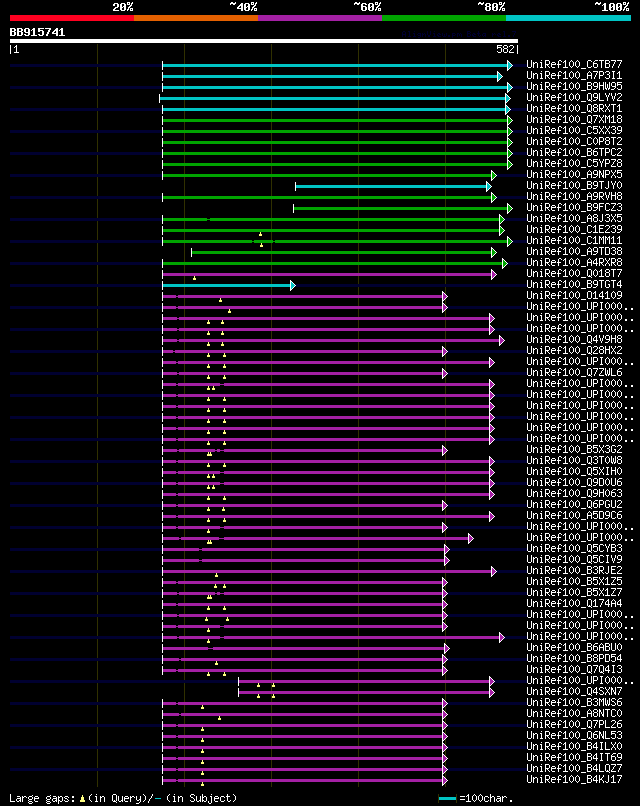Click the UniRef100_Q3T0W8 label
The width and height of the screenshot is (640, 806).
(574, 461)
